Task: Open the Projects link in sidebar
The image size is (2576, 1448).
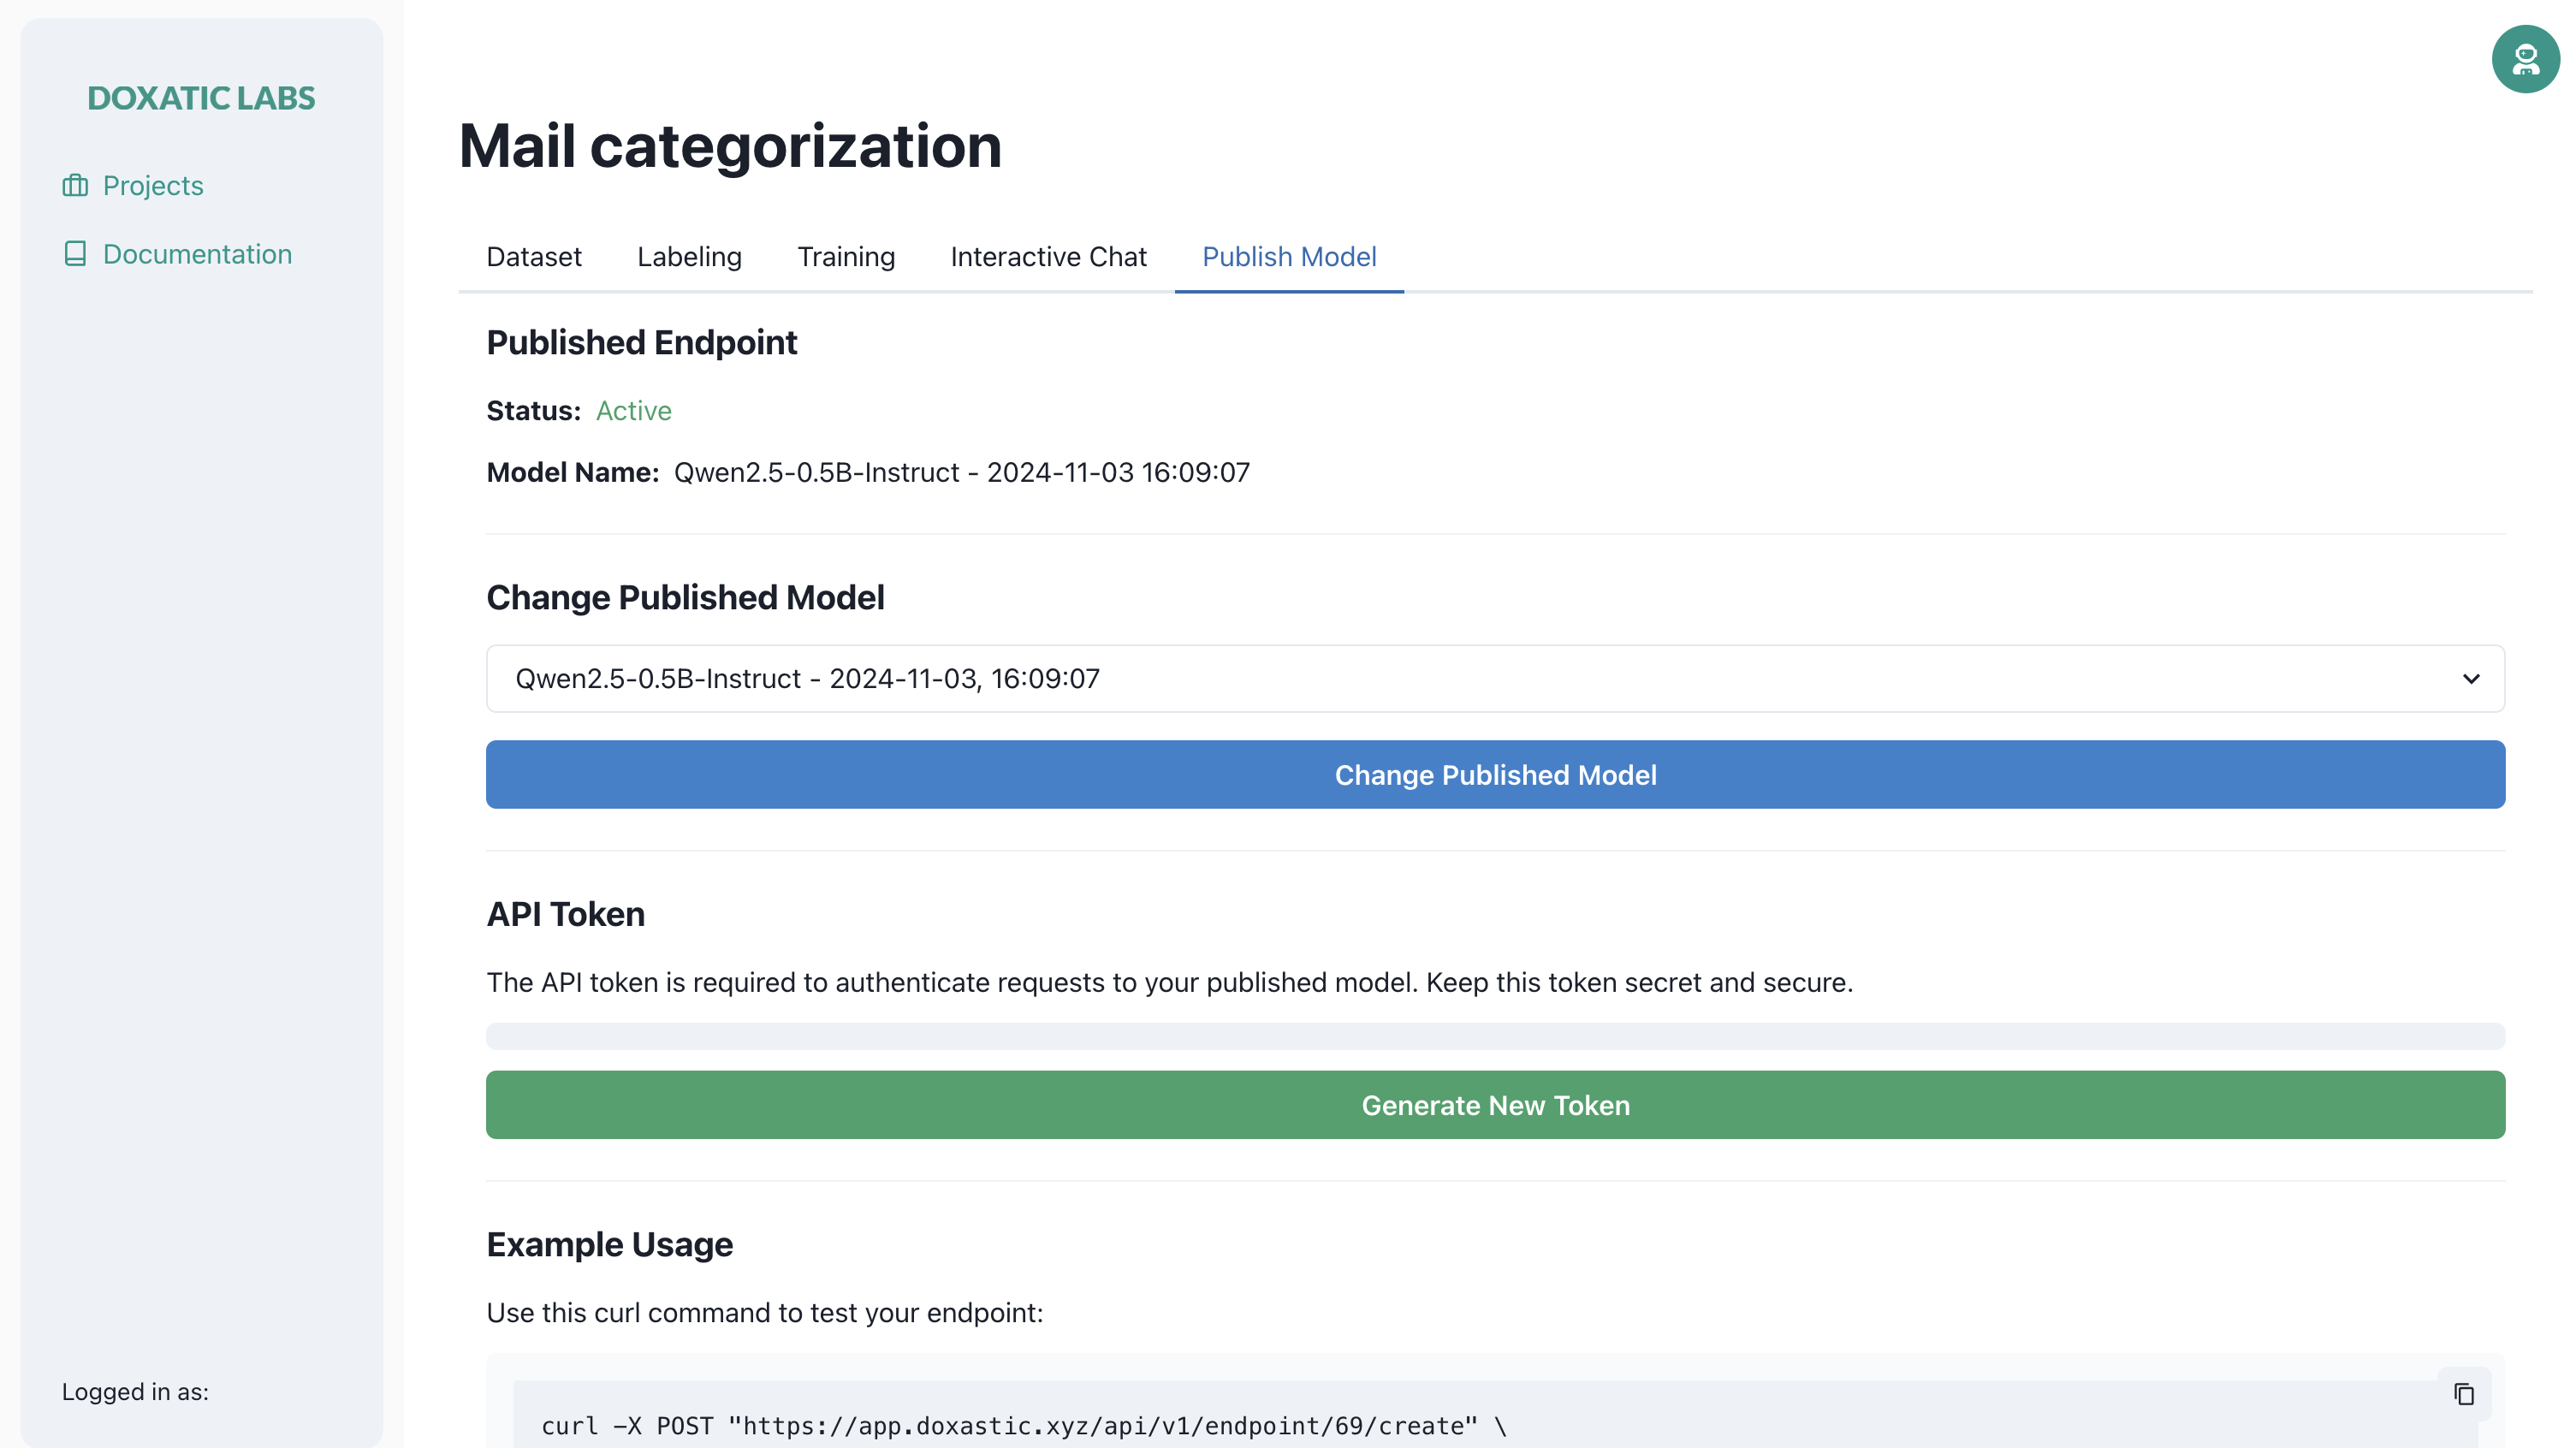Action: (x=153, y=186)
